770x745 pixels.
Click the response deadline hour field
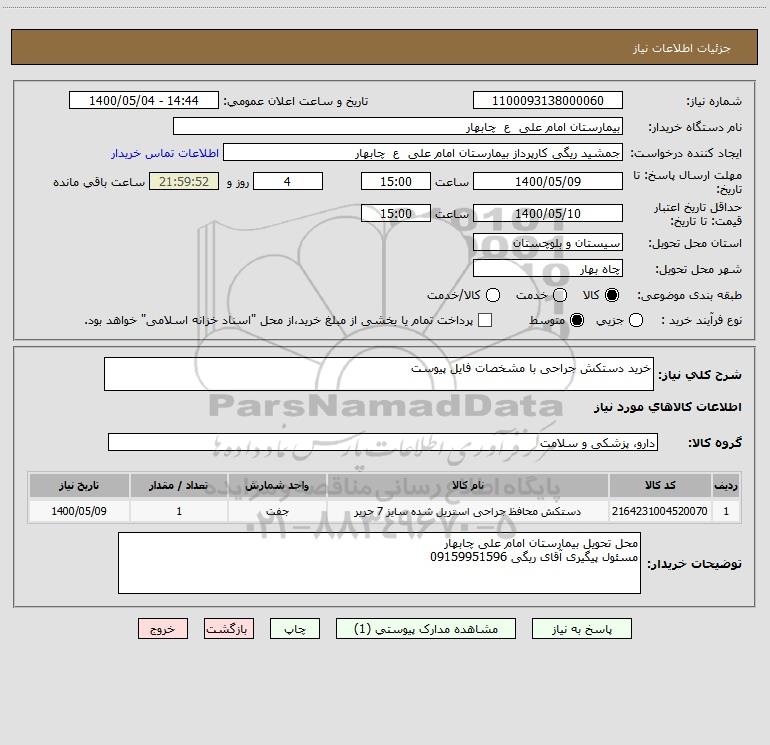click(396, 181)
